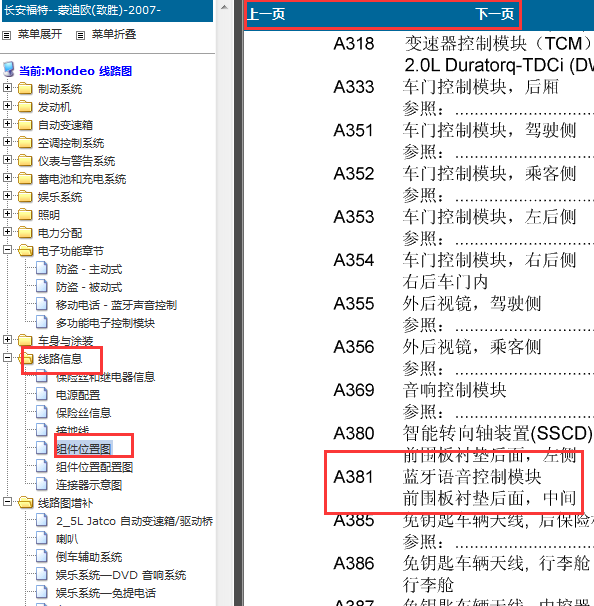Click the page icon for 连接器示意图
The height and width of the screenshot is (606, 594).
pos(42,484)
